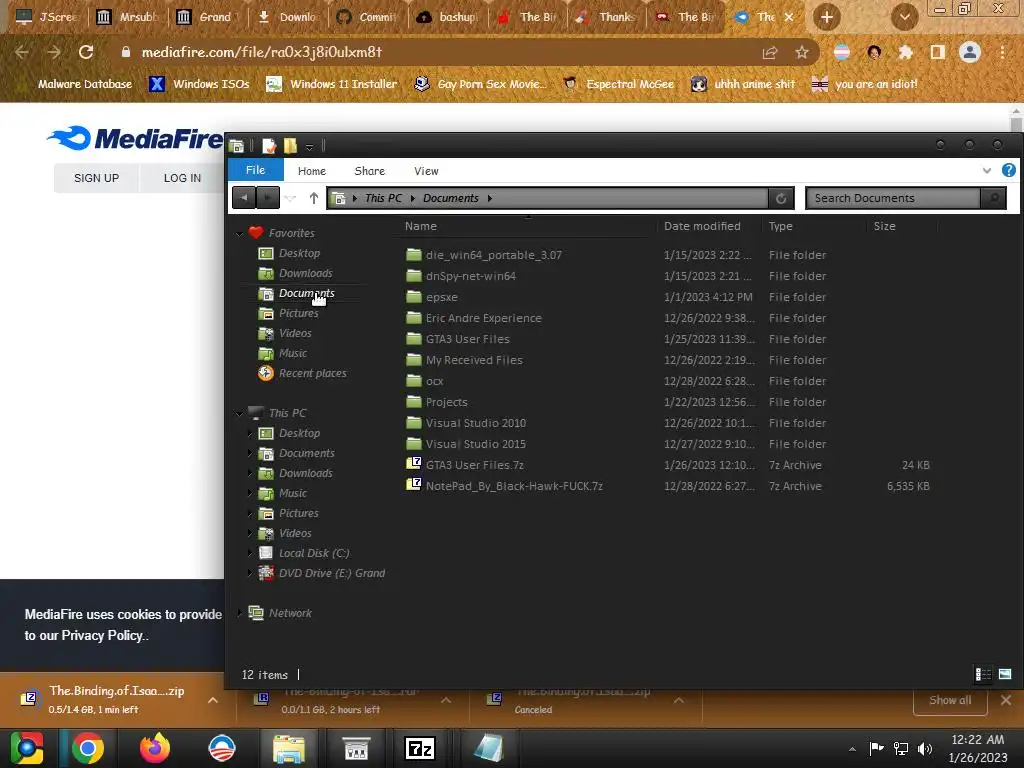
Task: Switch to the bashupload browser tab
Action: [449, 17]
